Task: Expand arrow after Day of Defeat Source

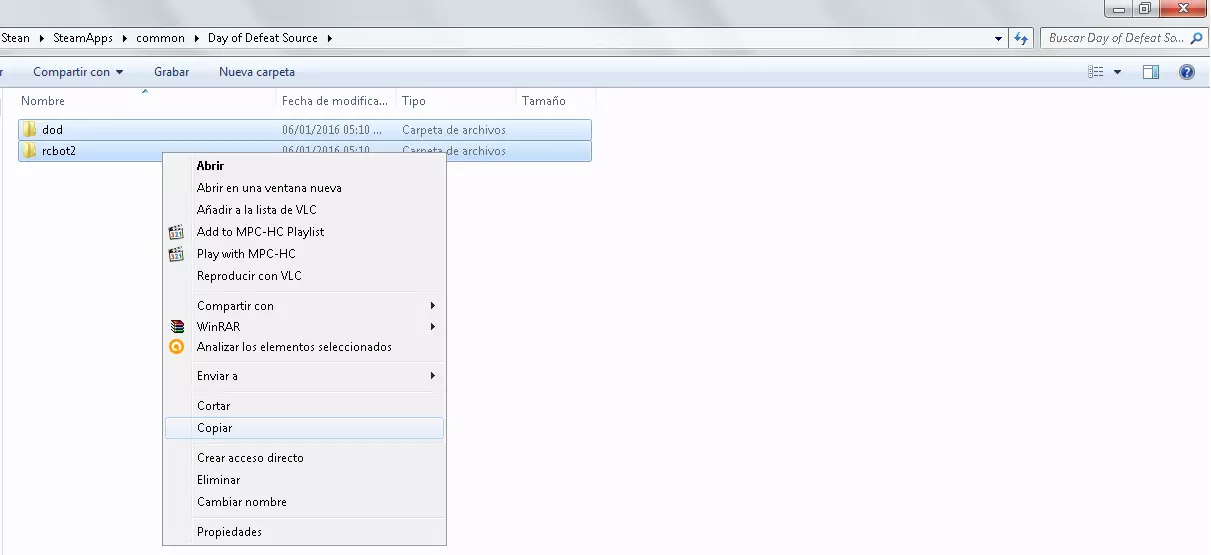Action: click(x=329, y=38)
